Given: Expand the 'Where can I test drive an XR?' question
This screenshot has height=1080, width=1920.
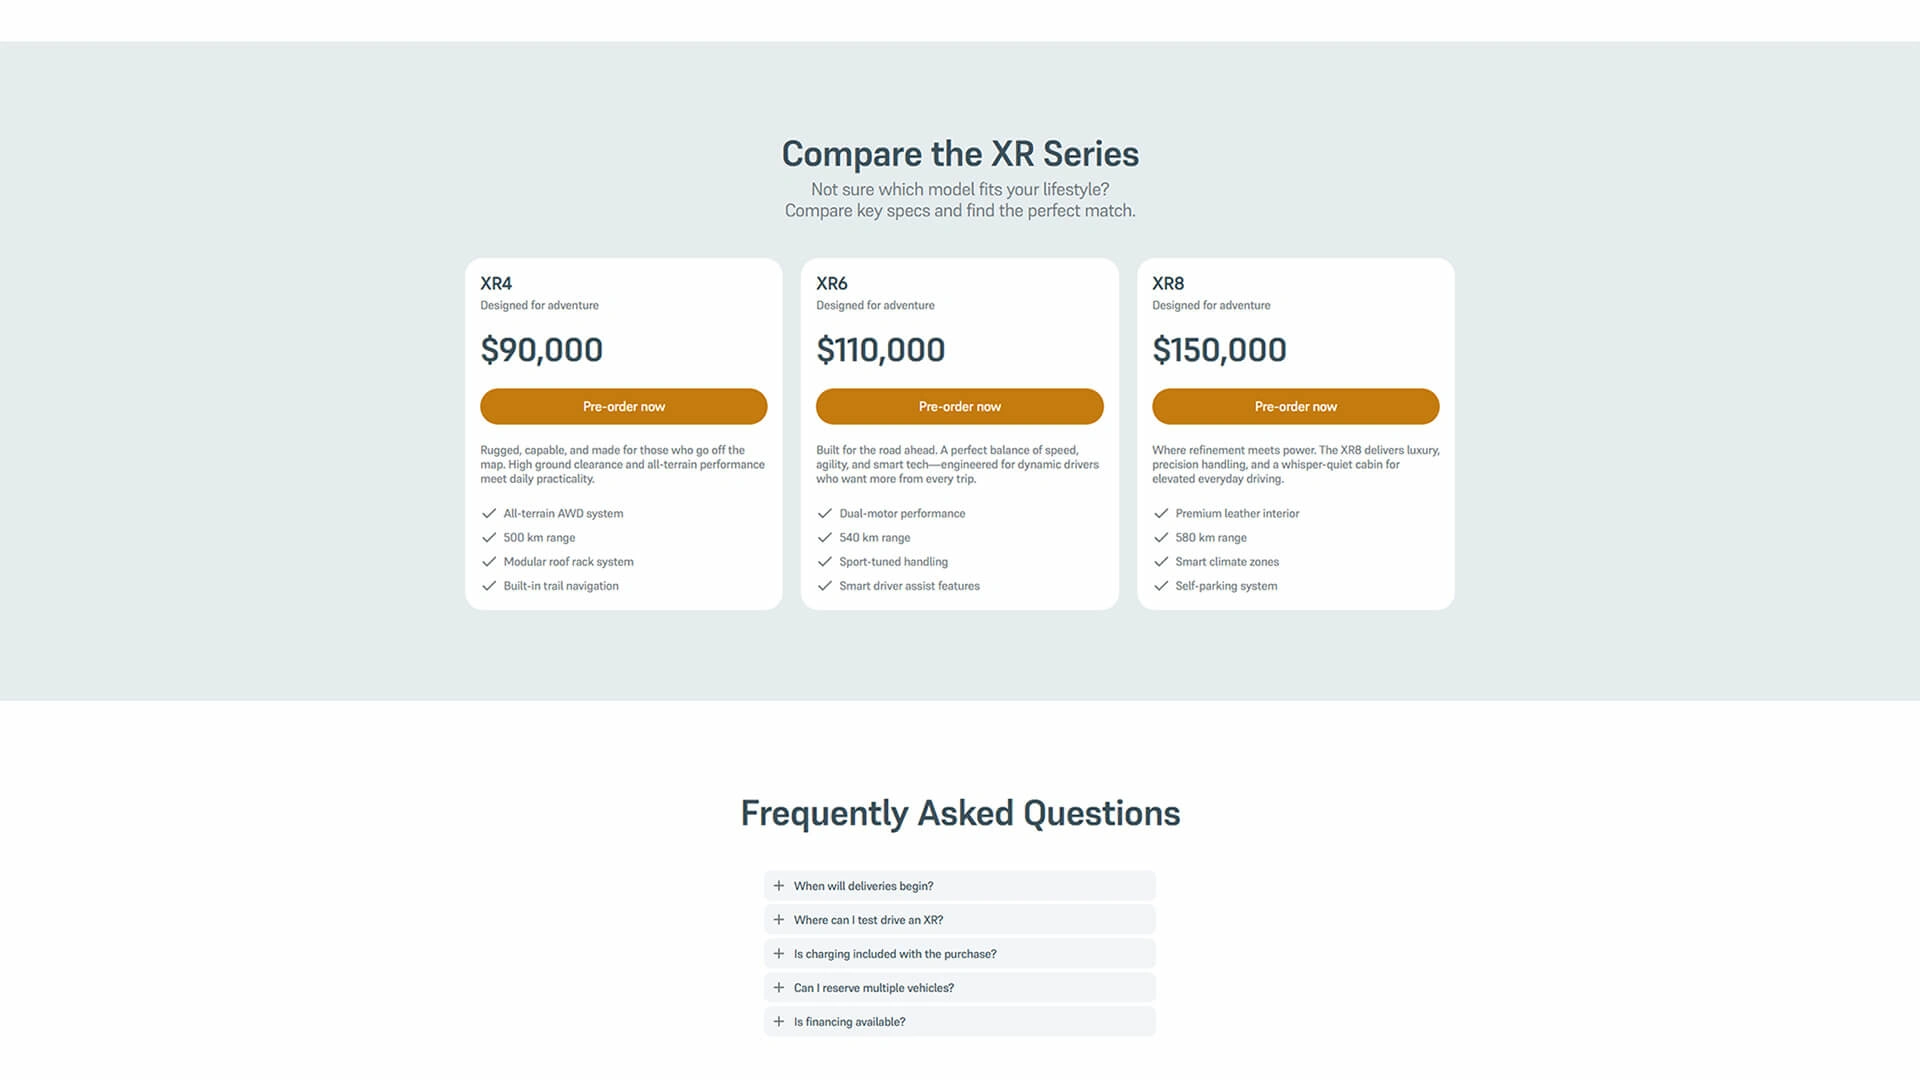Looking at the screenshot, I should [x=959, y=919].
